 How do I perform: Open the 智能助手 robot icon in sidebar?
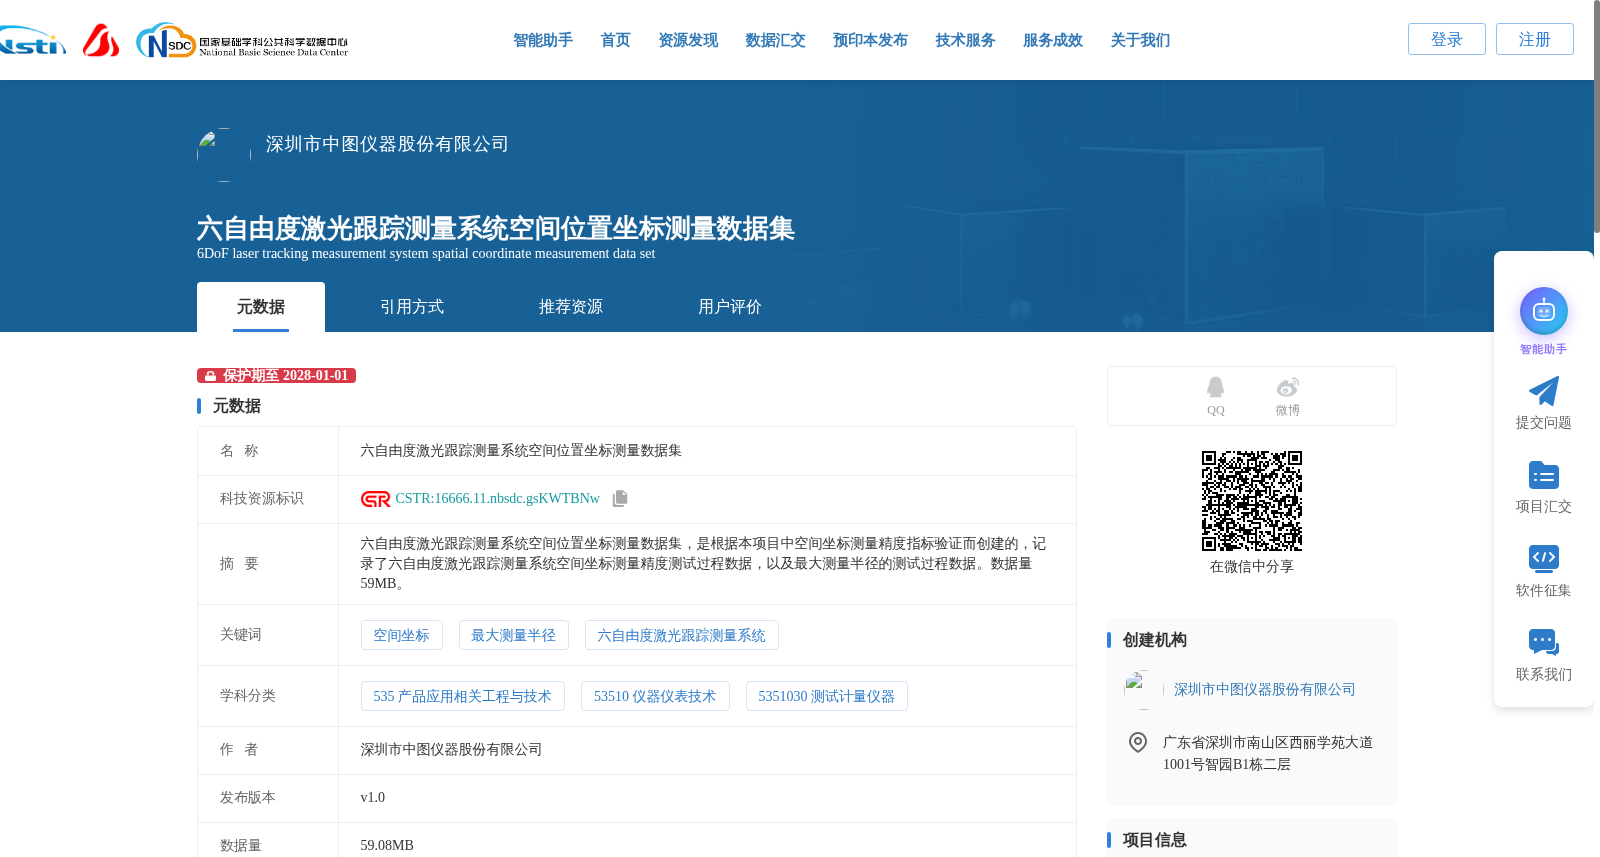point(1543,311)
